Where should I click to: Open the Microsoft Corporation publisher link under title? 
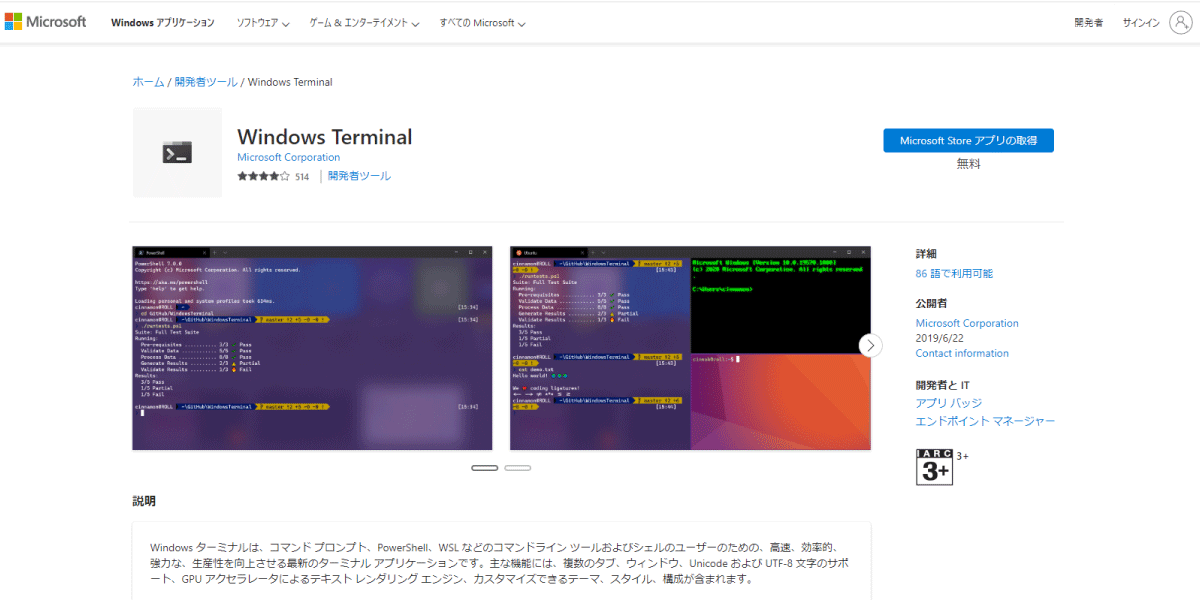(288, 157)
